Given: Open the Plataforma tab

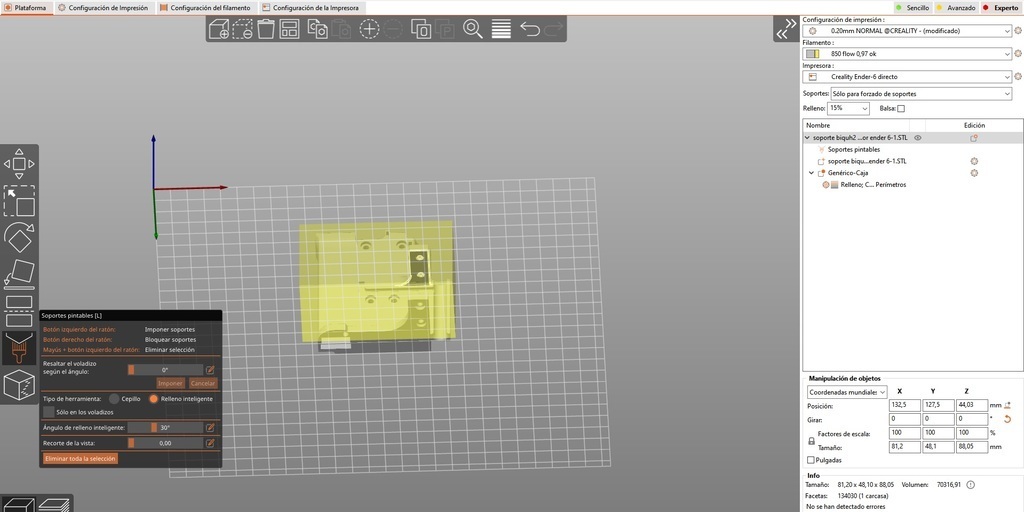Looking at the screenshot, I should pos(26,8).
